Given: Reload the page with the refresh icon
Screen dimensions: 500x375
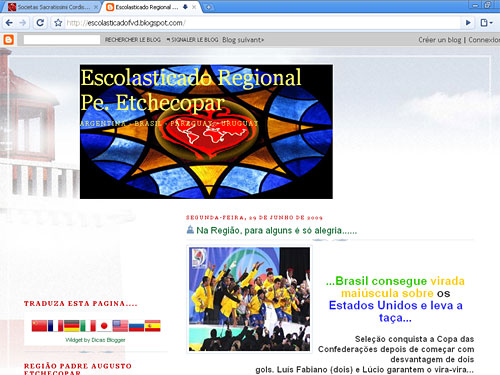Looking at the screenshot, I should (40, 23).
